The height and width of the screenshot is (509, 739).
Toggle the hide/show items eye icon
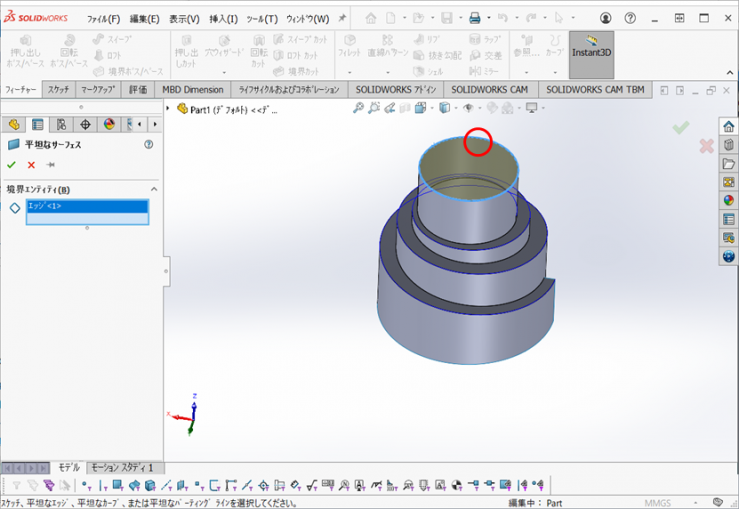[x=467, y=108]
